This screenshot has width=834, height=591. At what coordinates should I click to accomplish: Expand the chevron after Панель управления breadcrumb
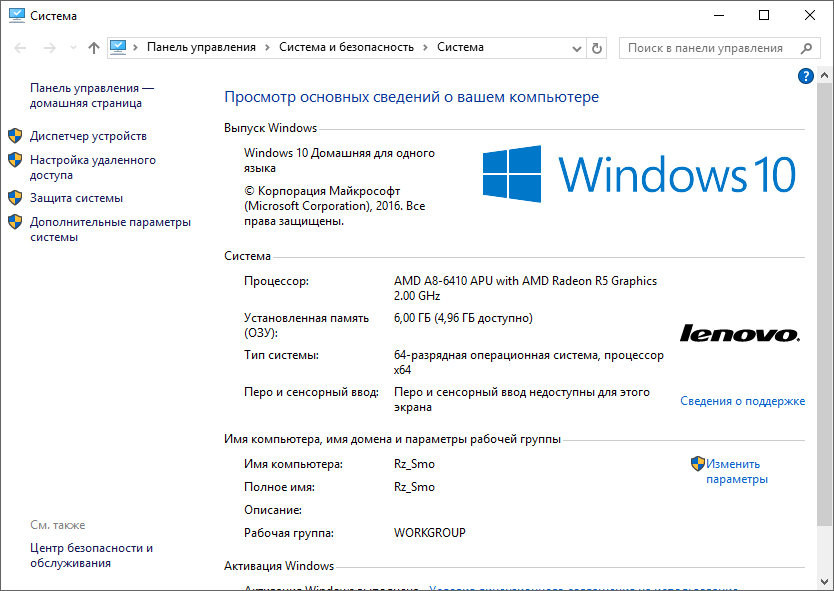click(x=268, y=47)
